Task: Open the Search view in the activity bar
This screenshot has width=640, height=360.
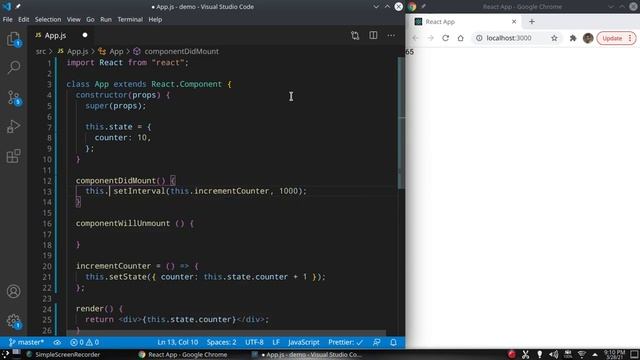Action: click(x=13, y=67)
